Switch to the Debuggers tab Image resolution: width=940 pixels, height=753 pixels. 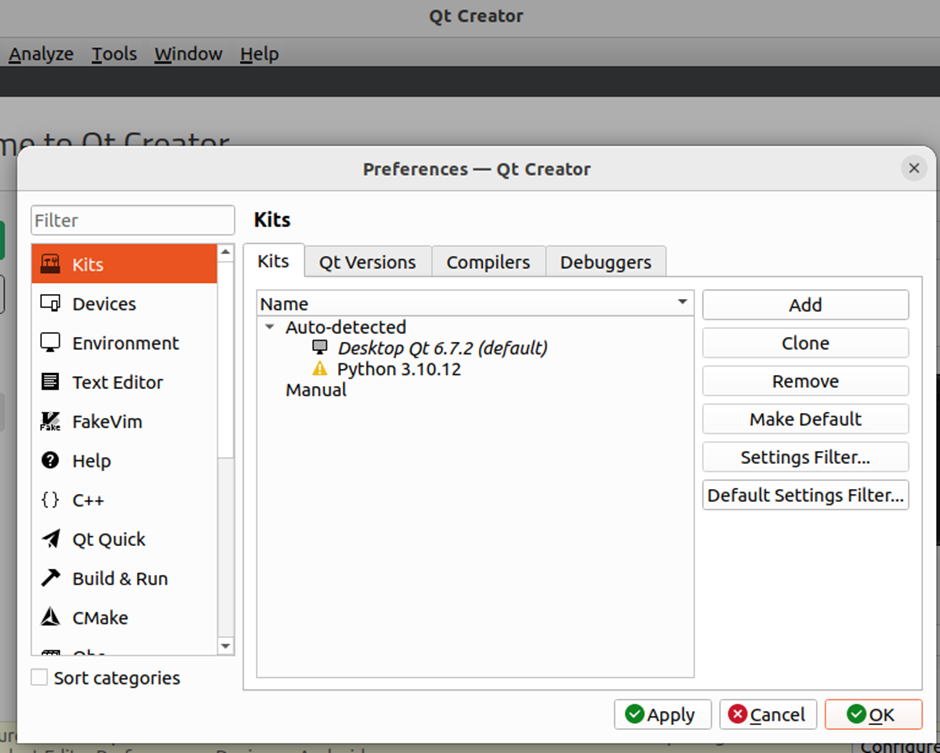(605, 262)
